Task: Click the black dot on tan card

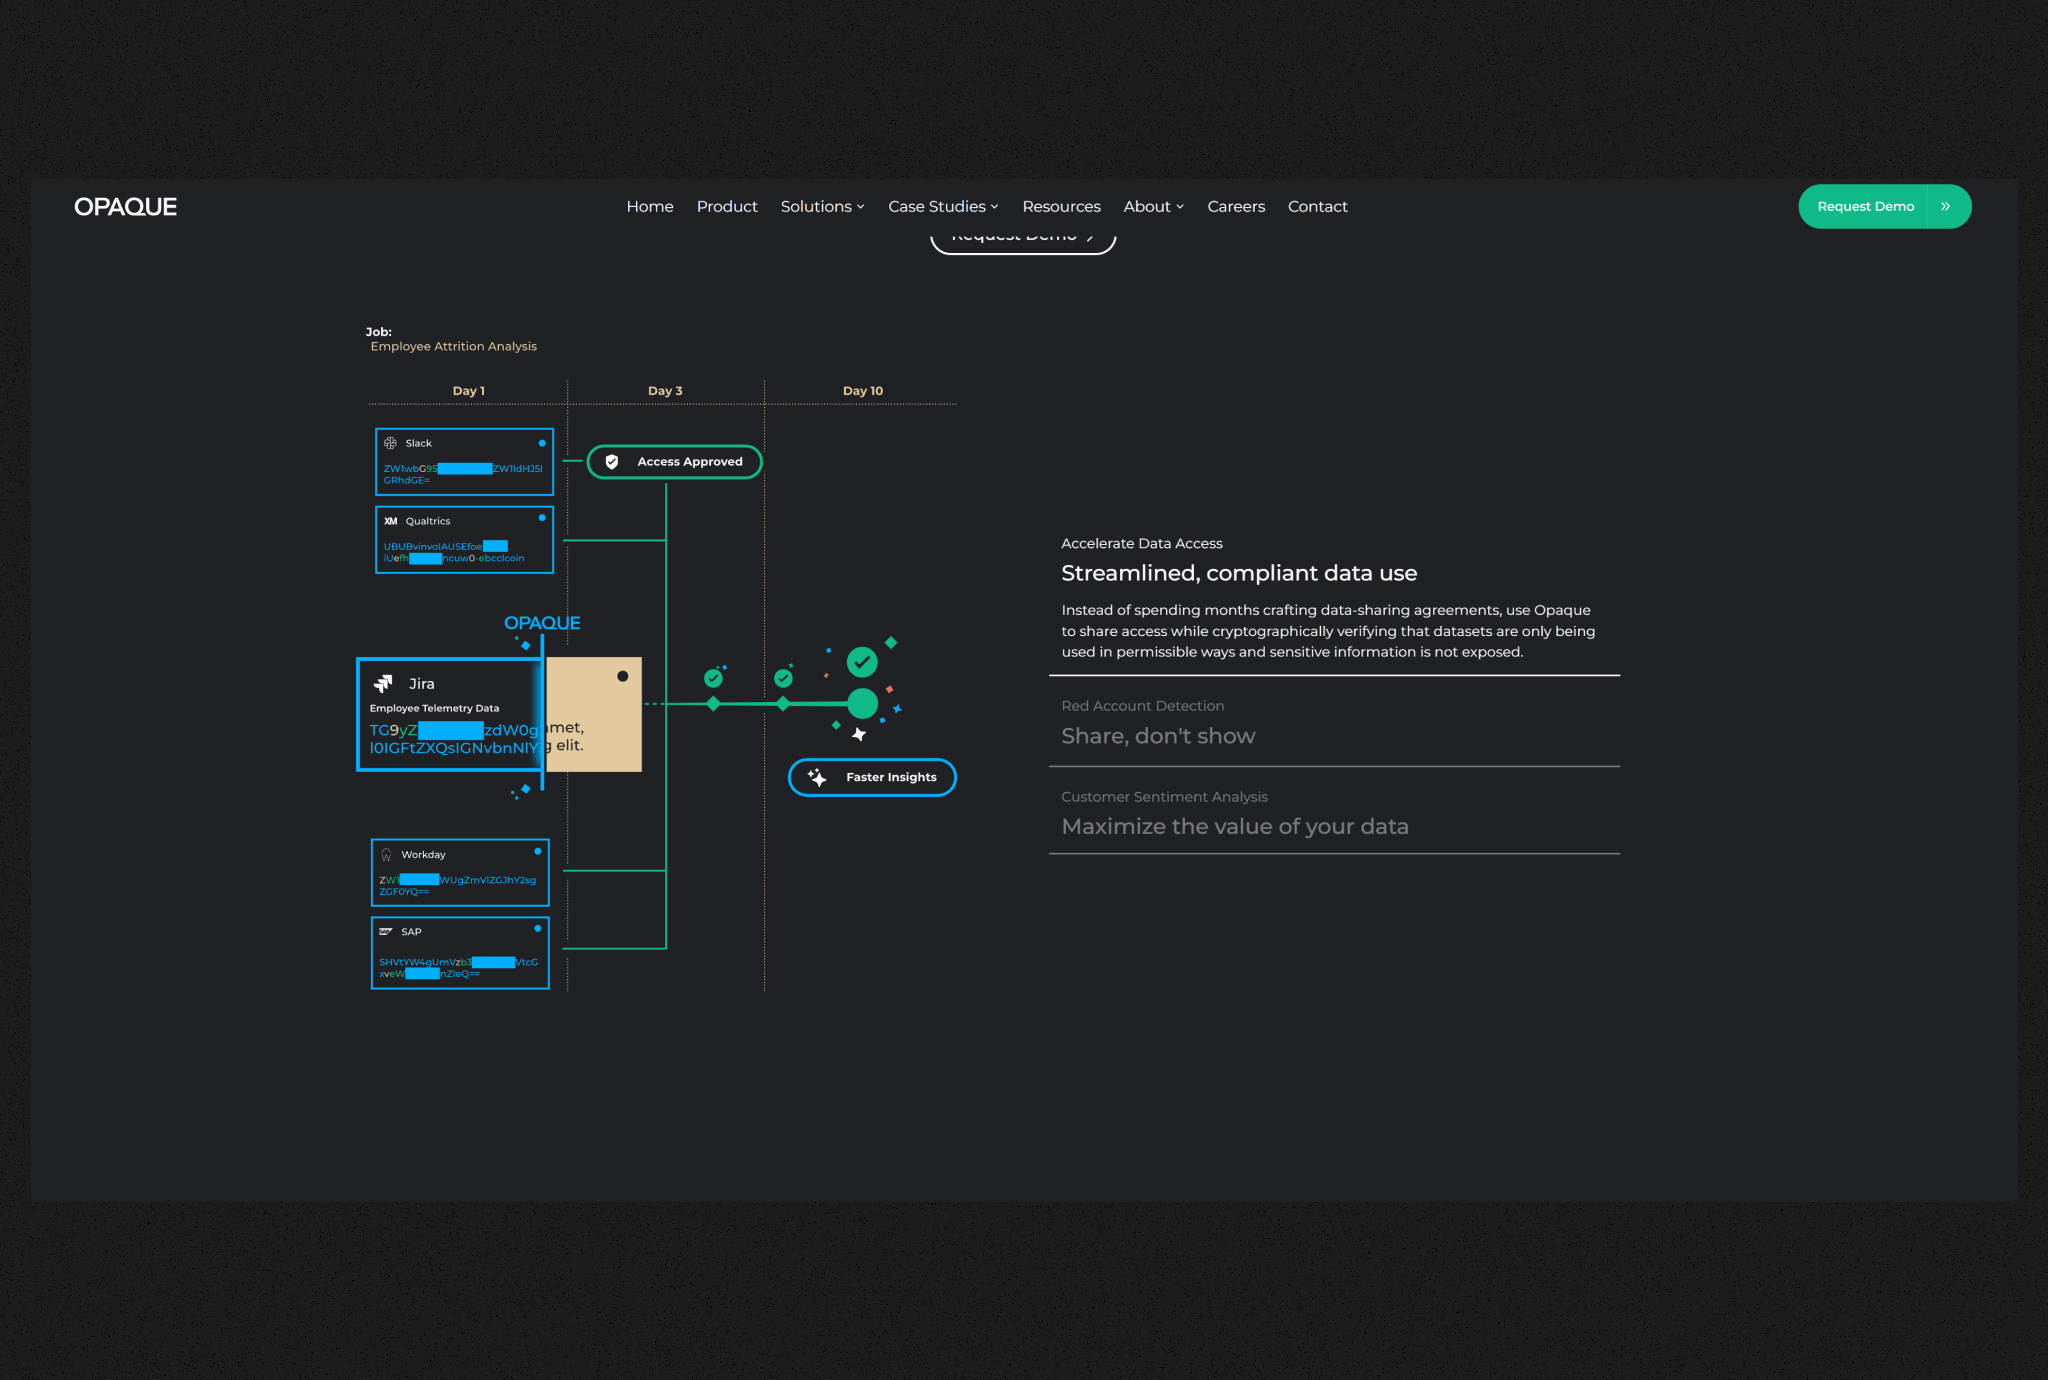Action: point(623,677)
